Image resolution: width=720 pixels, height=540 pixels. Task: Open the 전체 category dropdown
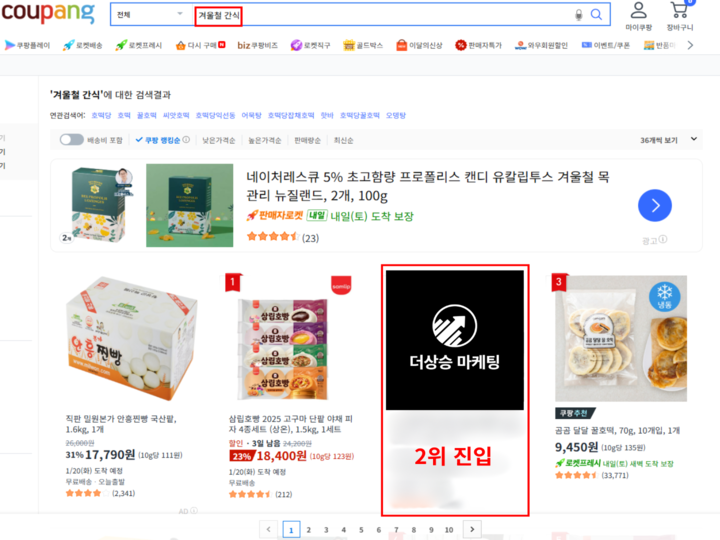(x=151, y=15)
